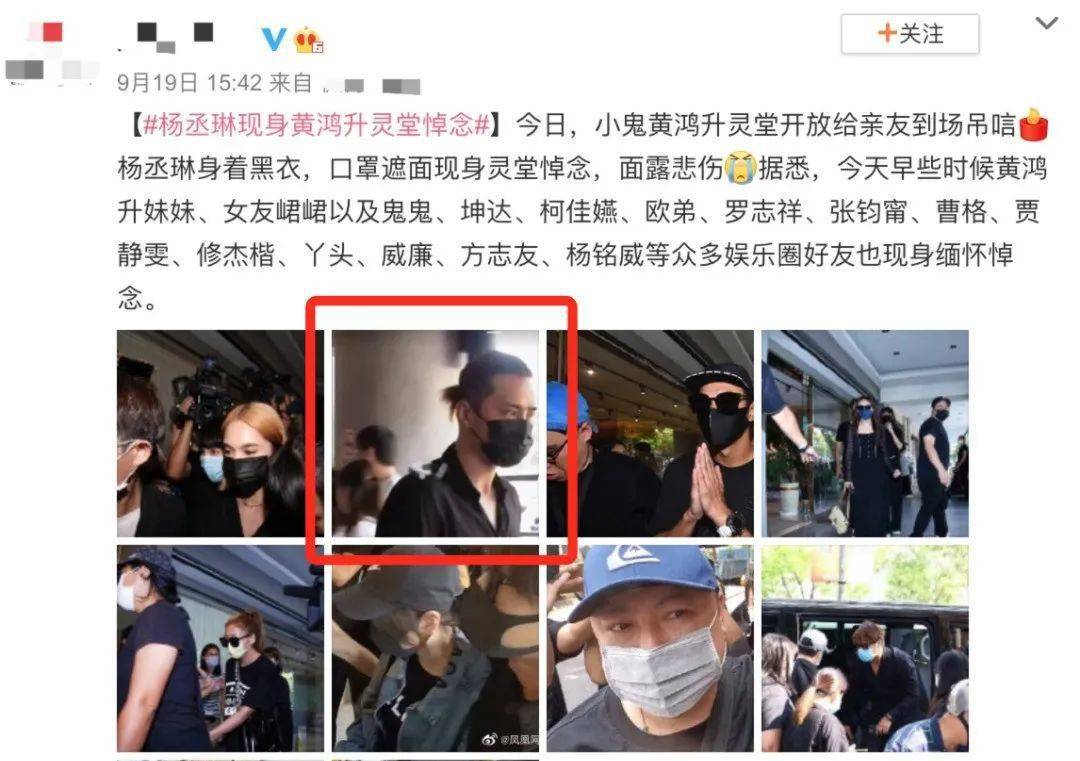Open photo of person in gray cap and denim

click(x=435, y=648)
